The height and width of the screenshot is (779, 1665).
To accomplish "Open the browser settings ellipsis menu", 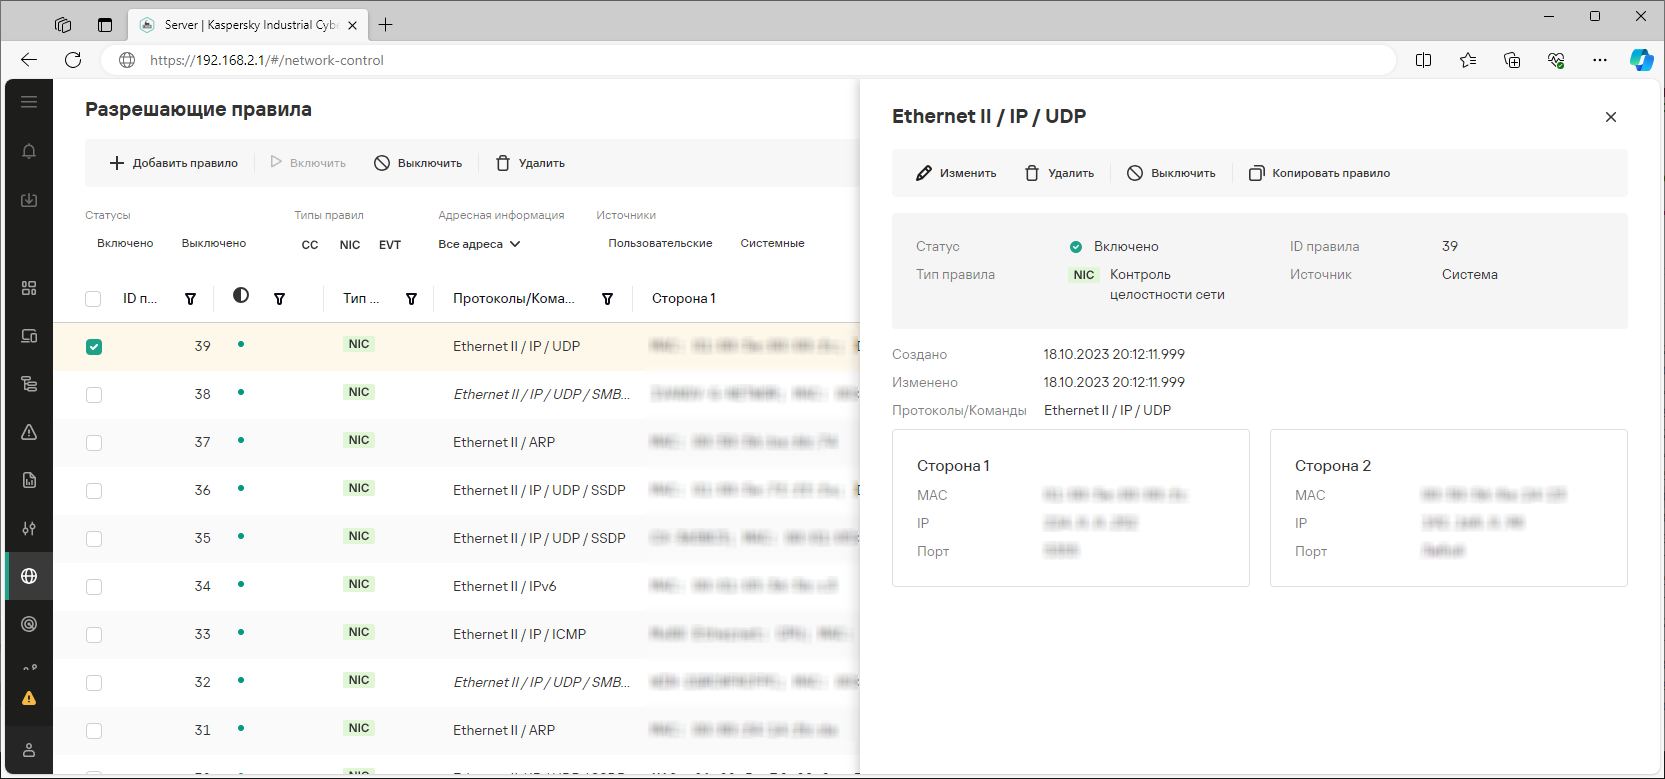I will pos(1599,60).
